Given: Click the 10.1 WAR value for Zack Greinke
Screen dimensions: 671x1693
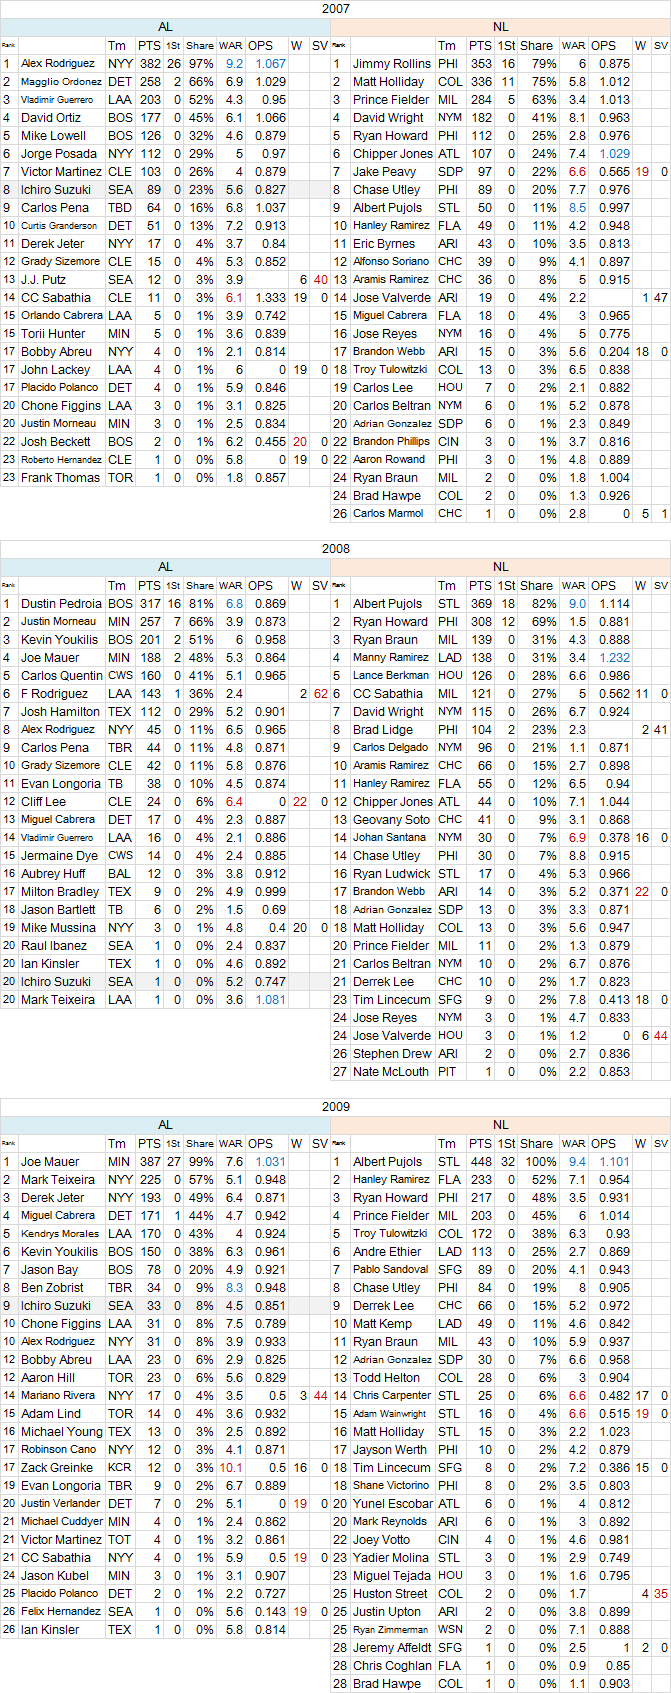Looking at the screenshot, I should [231, 1468].
